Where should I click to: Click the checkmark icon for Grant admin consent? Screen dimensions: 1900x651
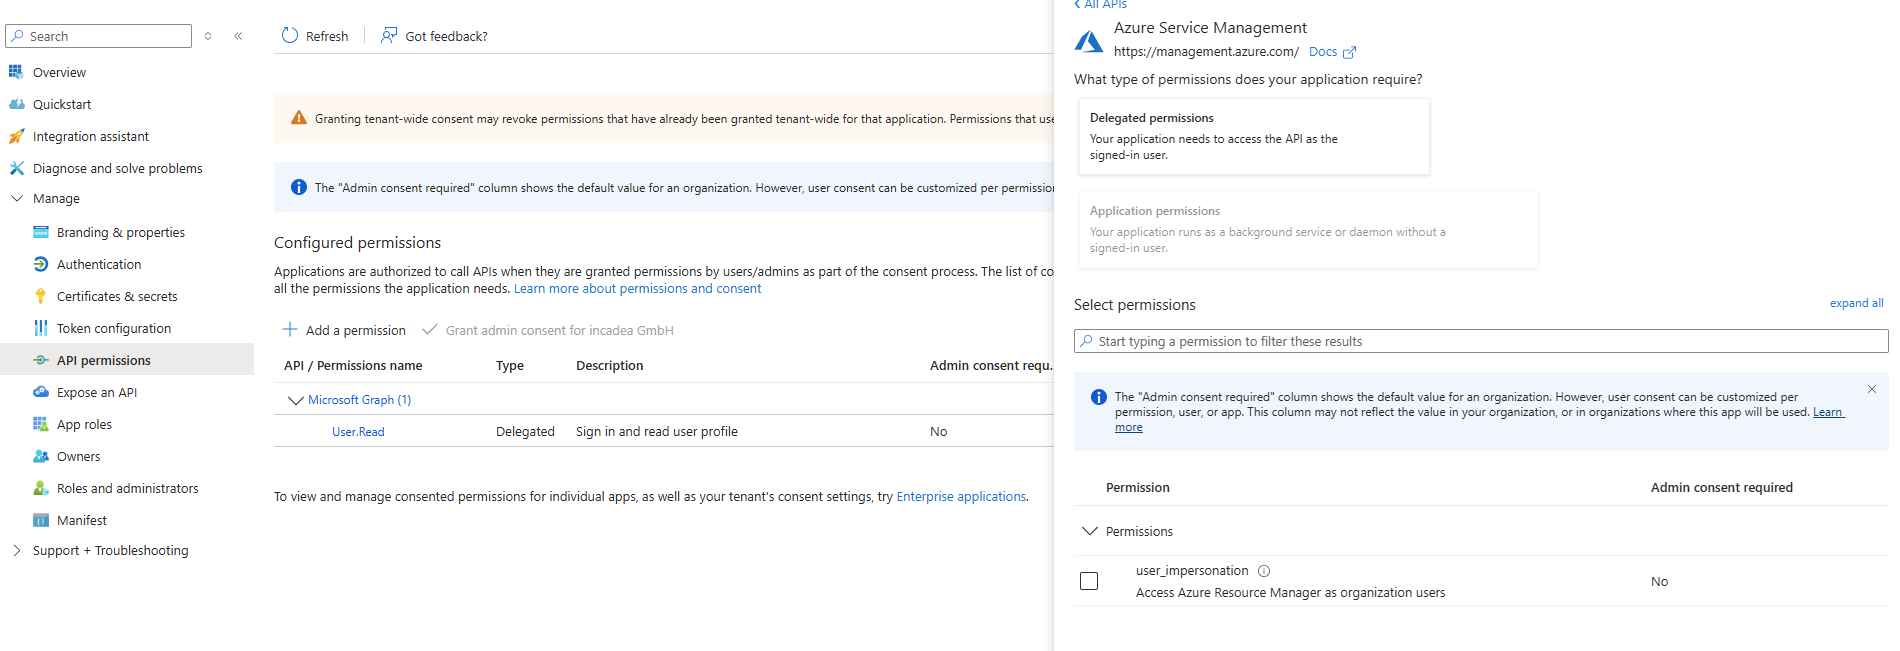[430, 329]
